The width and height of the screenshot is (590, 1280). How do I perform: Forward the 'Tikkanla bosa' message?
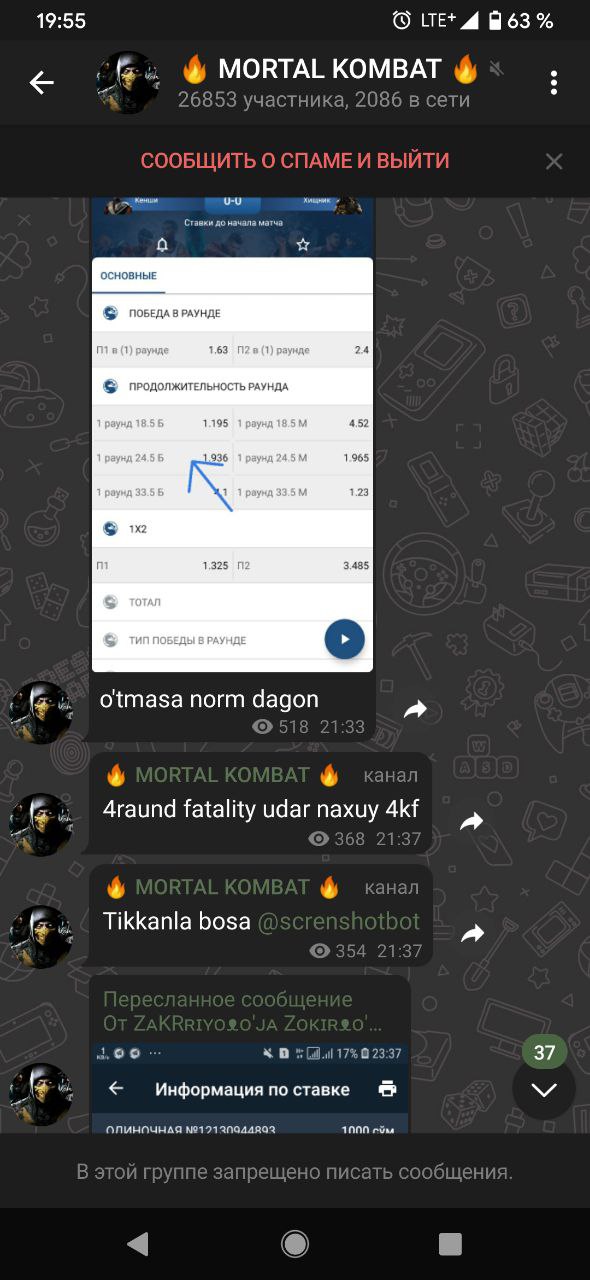pyautogui.click(x=471, y=933)
